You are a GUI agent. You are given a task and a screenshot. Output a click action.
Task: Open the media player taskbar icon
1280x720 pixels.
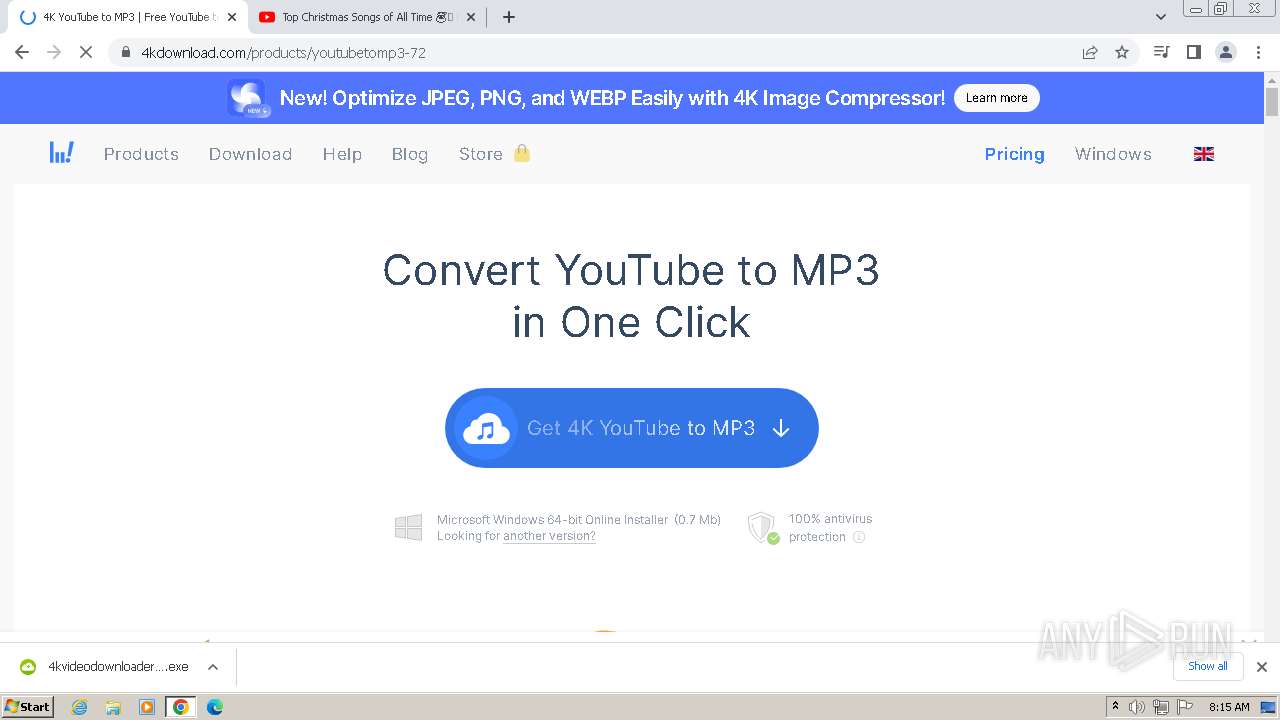coord(147,707)
